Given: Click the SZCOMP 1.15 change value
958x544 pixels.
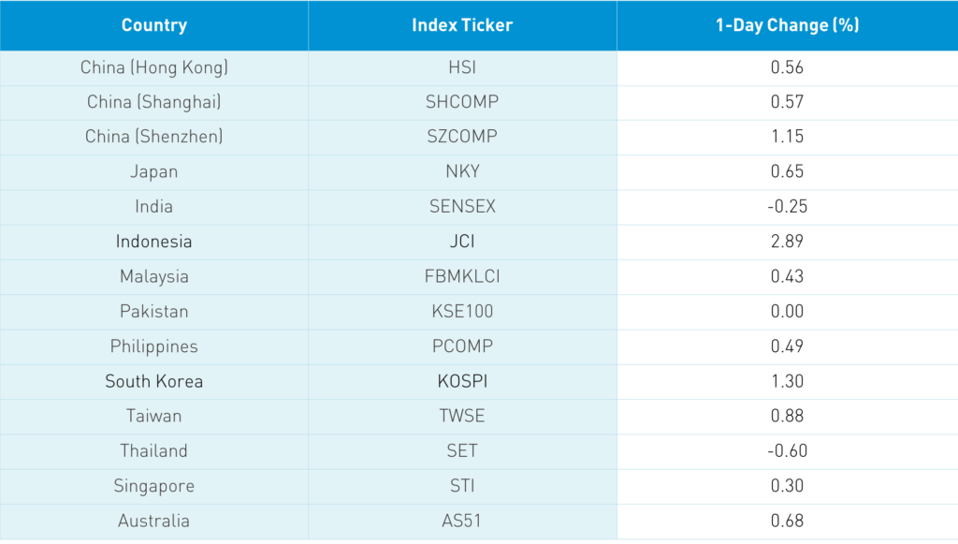Looking at the screenshot, I should [x=787, y=136].
